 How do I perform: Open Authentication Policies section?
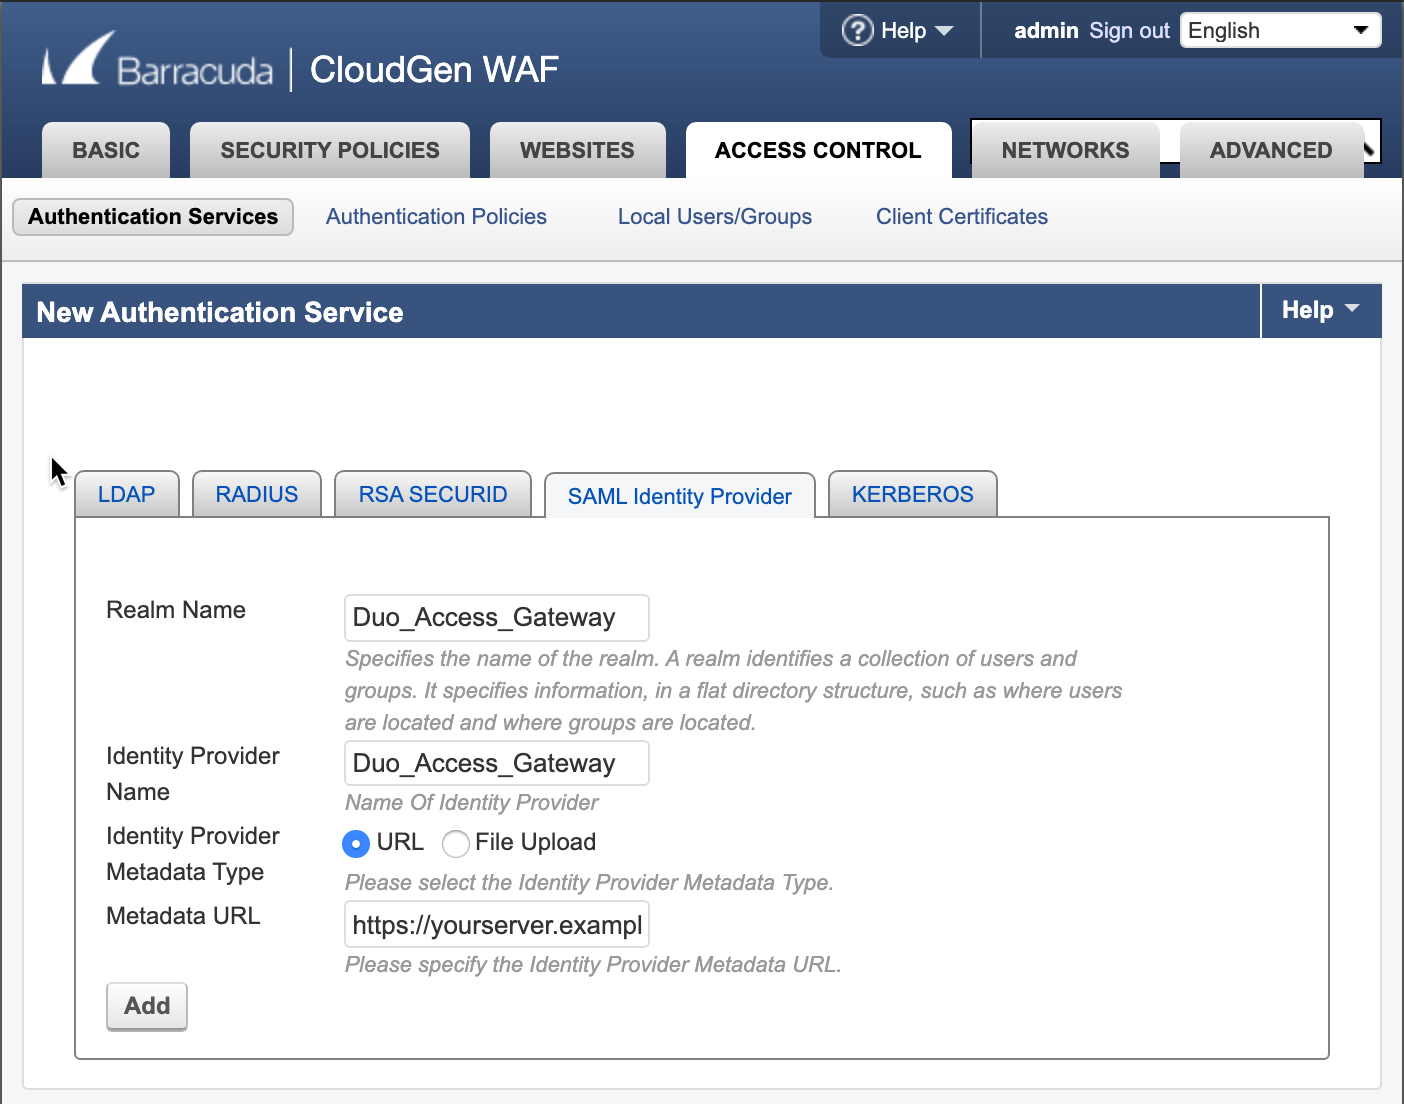click(436, 216)
